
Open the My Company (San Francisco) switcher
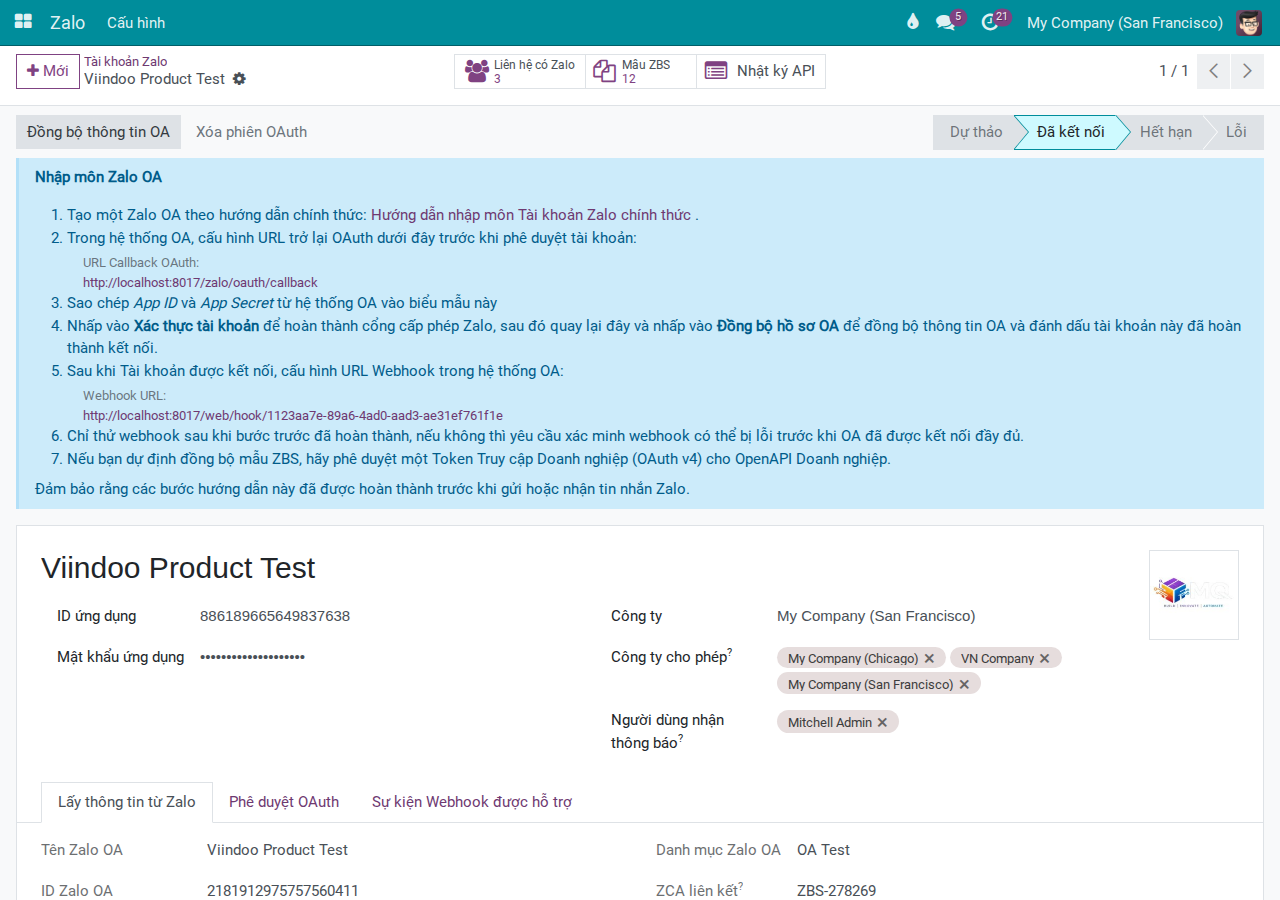coord(1125,22)
